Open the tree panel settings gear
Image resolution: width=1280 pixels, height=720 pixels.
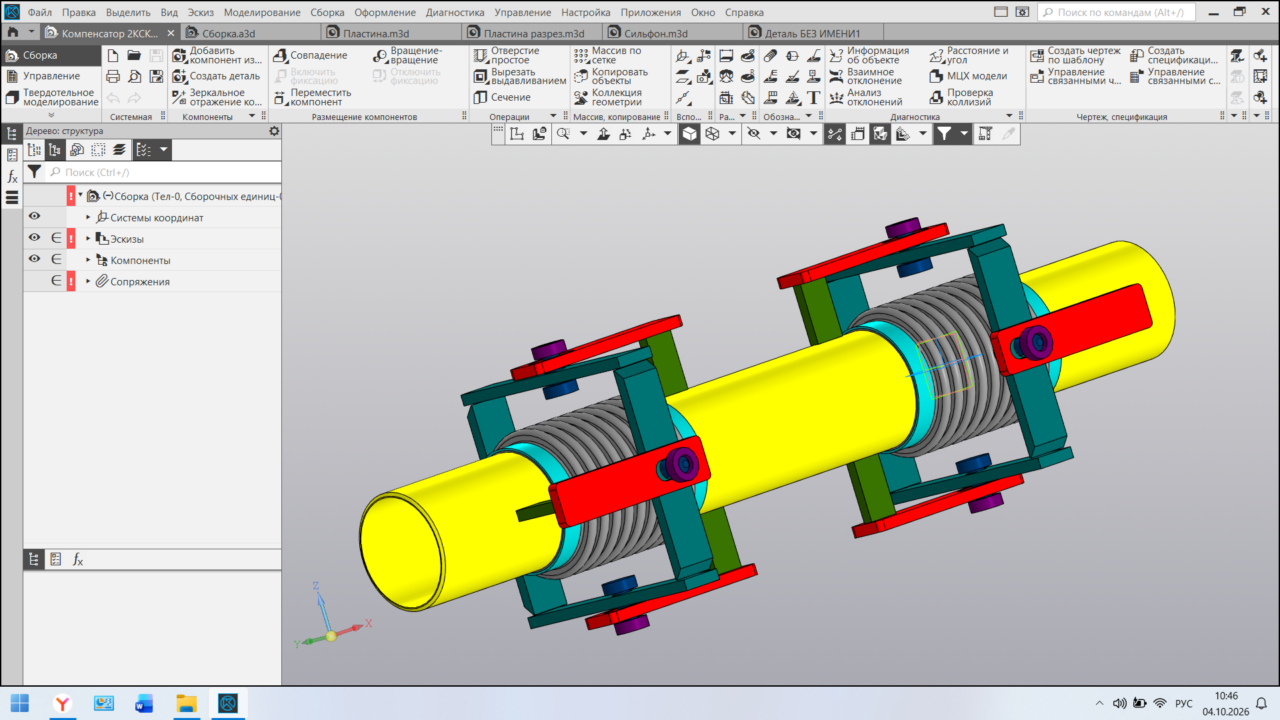click(x=275, y=131)
